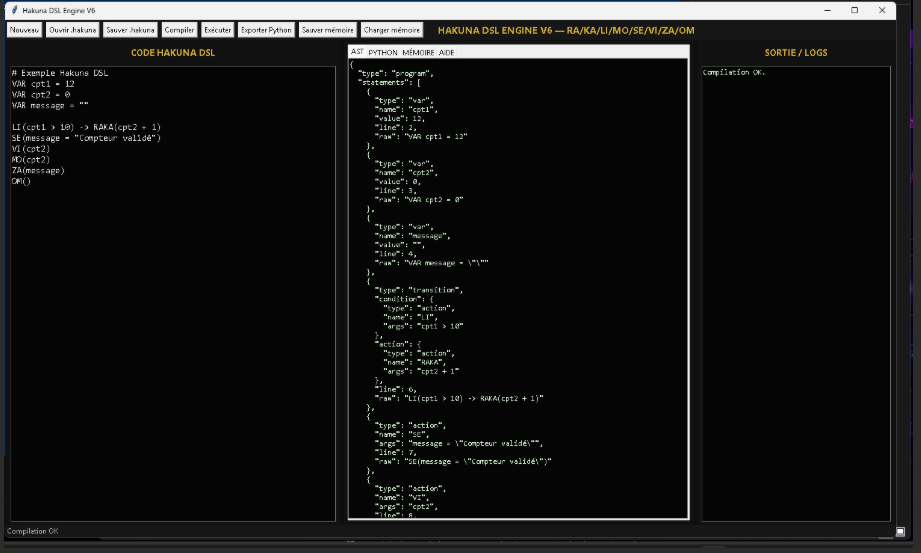
Task: Click the code line 'ZA(message)'
Action: click(x=38, y=170)
